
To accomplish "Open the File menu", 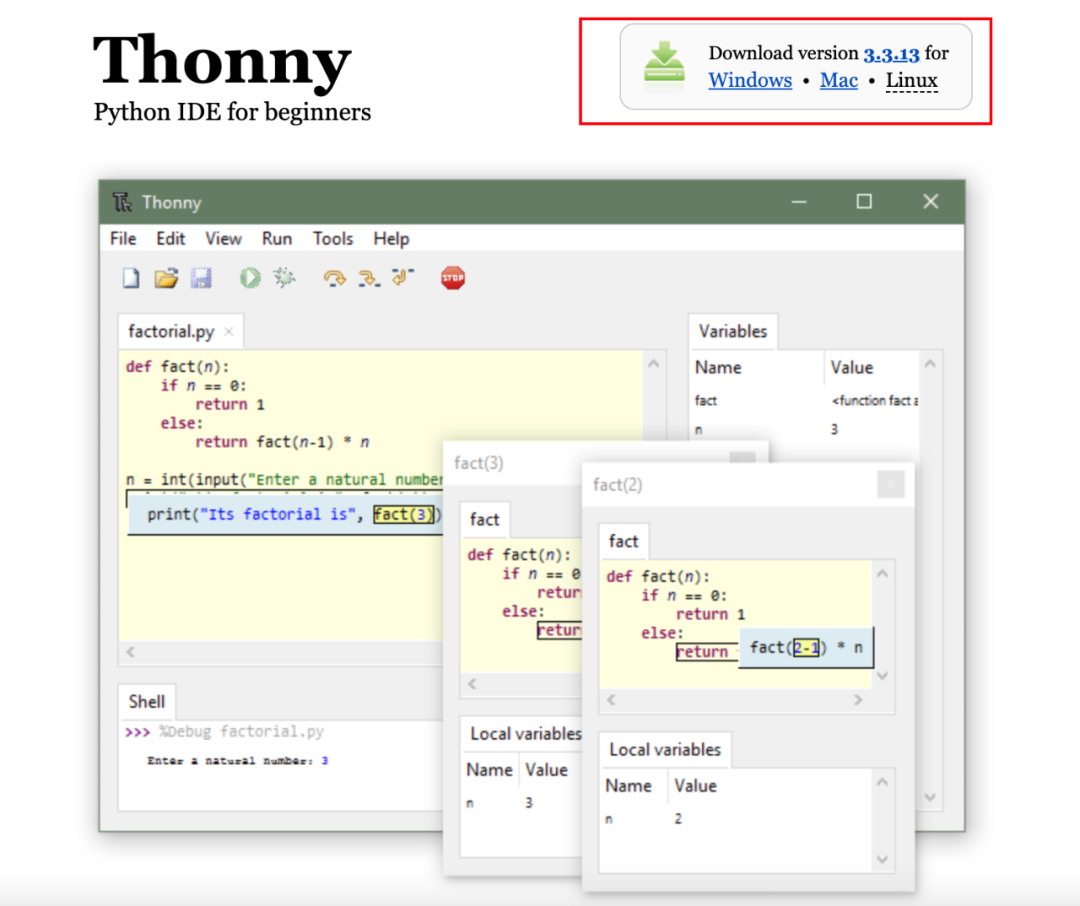I will 123,238.
